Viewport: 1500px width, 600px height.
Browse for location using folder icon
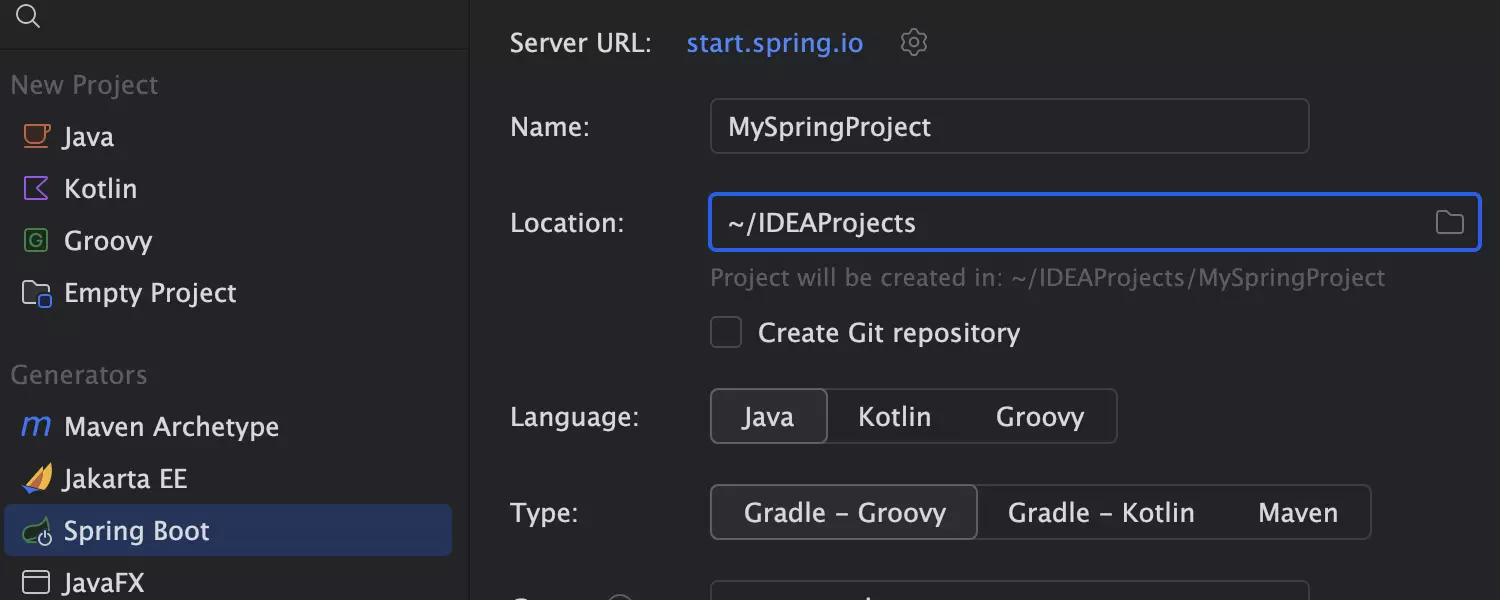(1449, 222)
